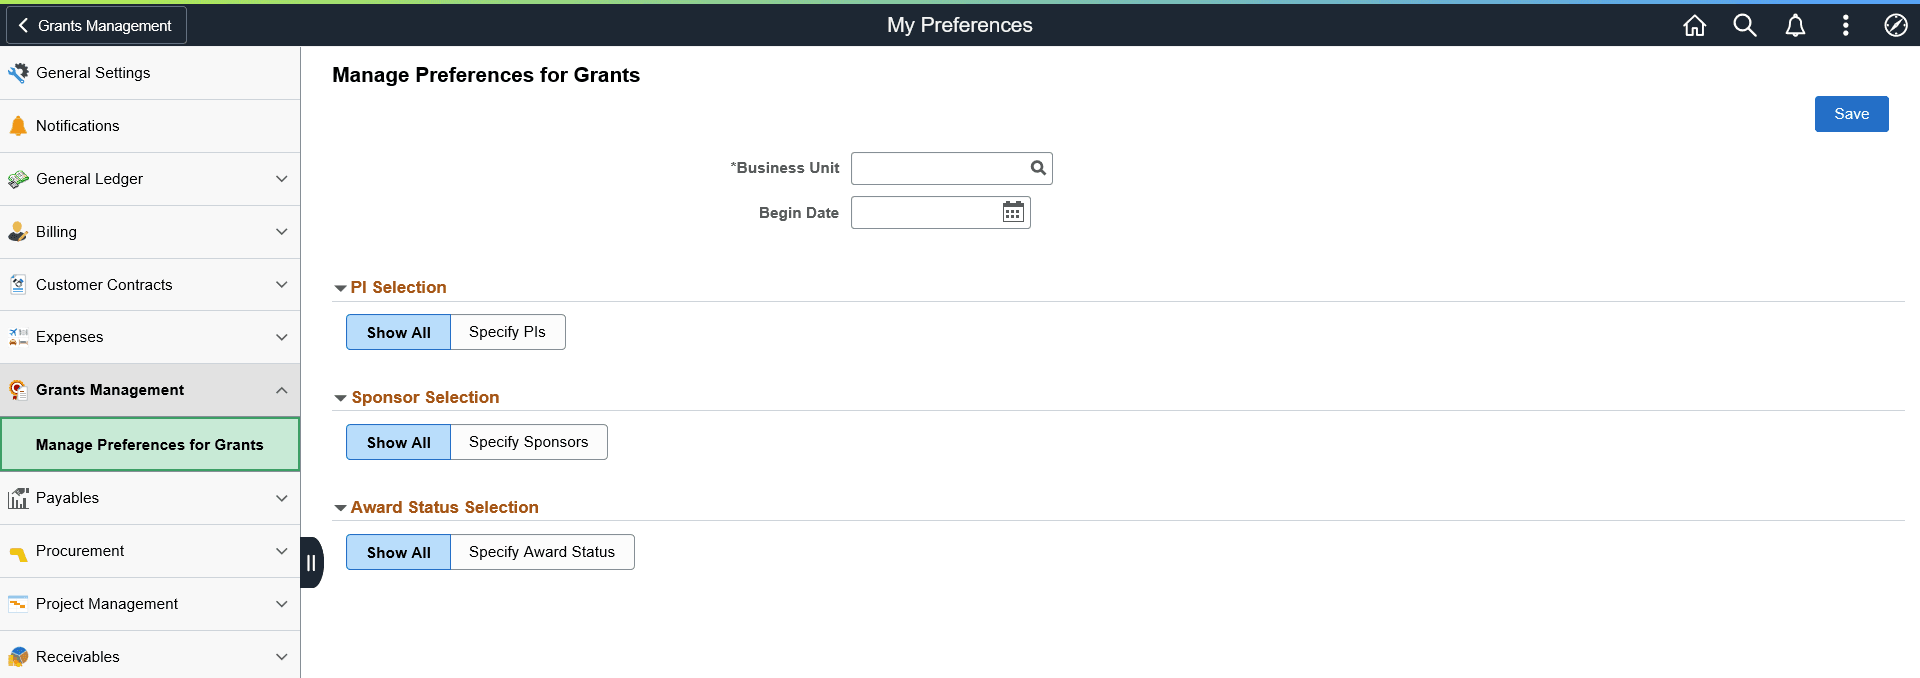Collapse the Sponsor Selection section
Screen dimensions: 1920x678
pos(341,398)
